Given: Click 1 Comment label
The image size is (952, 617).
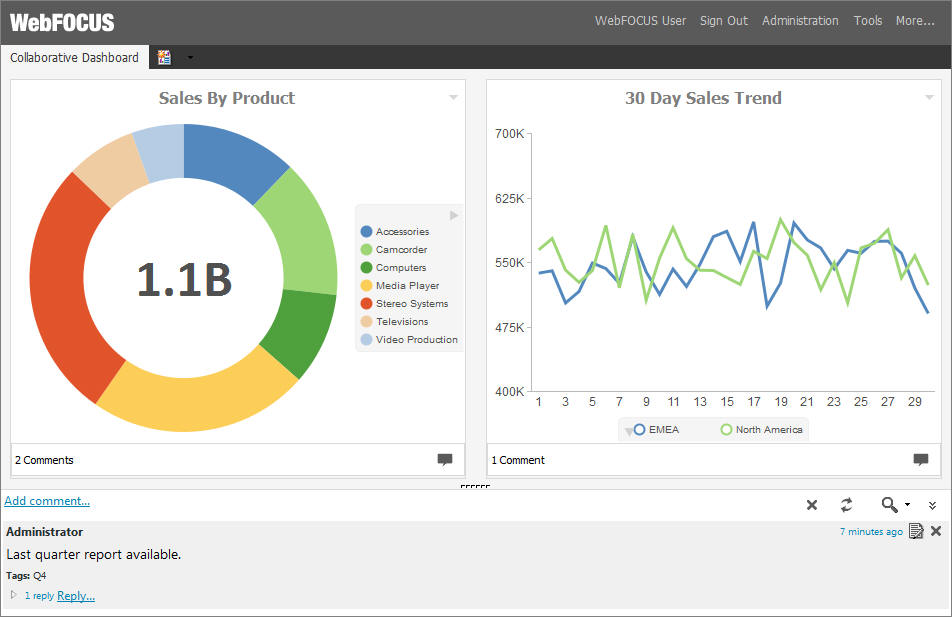Looking at the screenshot, I should click(x=518, y=460).
